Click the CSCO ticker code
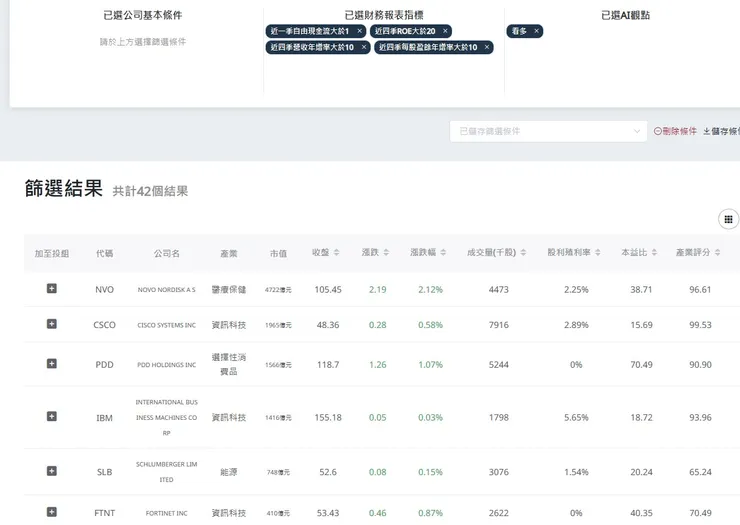 pos(104,325)
